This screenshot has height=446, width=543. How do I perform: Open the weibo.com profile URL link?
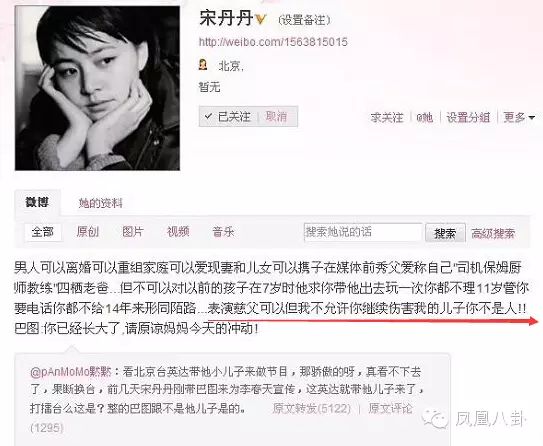pos(273,42)
